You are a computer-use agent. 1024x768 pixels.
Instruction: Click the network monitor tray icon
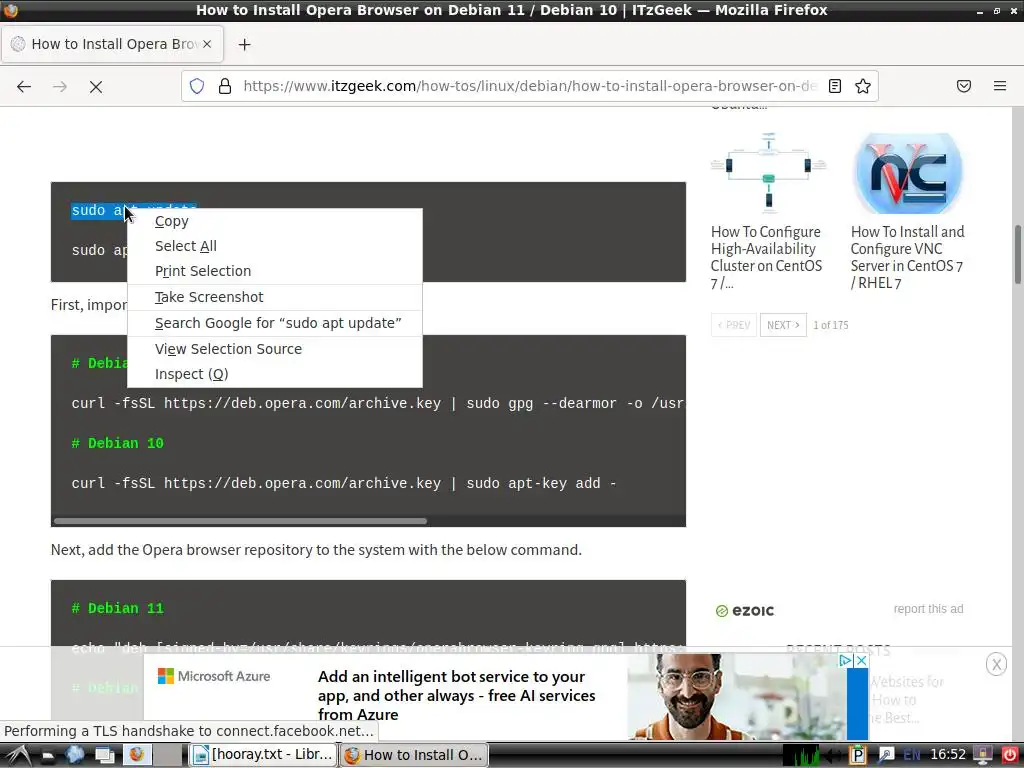[982, 756]
